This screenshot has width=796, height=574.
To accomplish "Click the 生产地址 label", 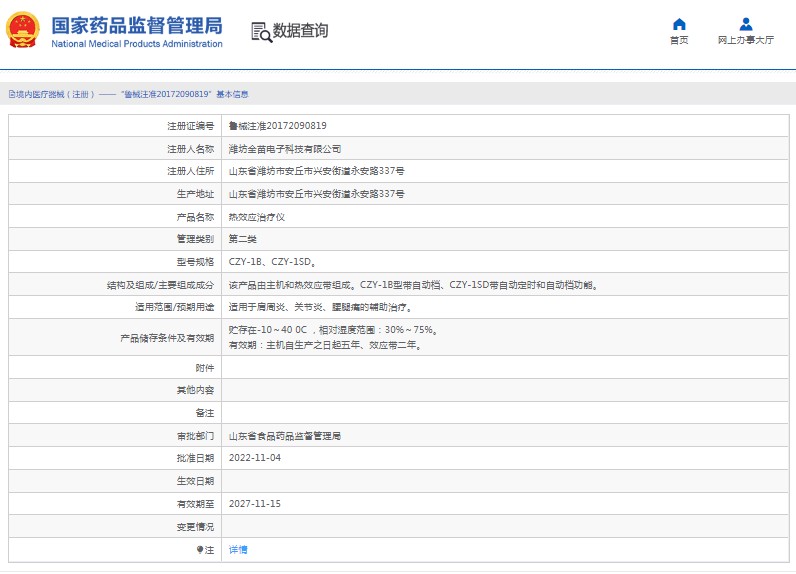I will tap(195, 194).
